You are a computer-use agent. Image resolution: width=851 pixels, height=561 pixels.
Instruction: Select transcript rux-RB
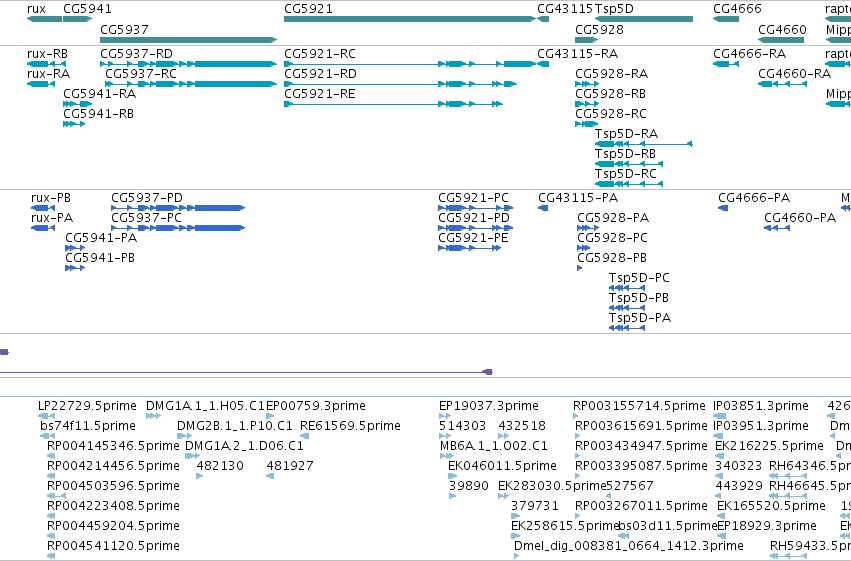47,54
